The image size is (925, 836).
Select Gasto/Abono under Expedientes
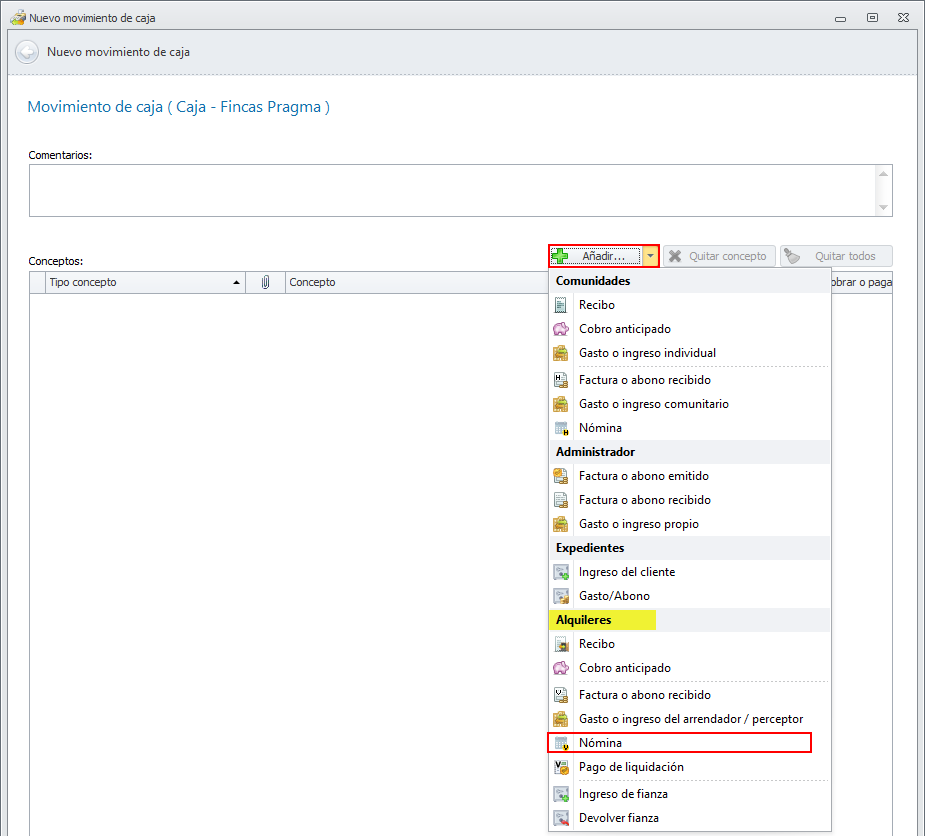(690, 596)
